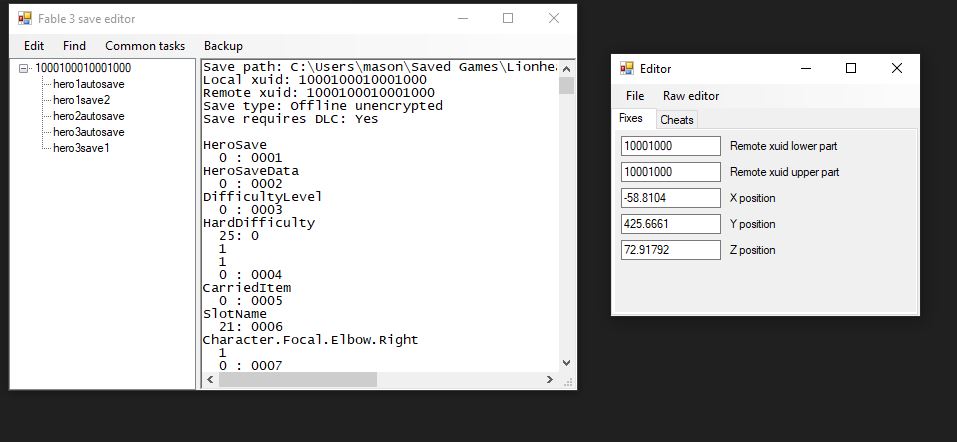Switch to the Cheats tab
957x442 pixels.
coord(677,120)
